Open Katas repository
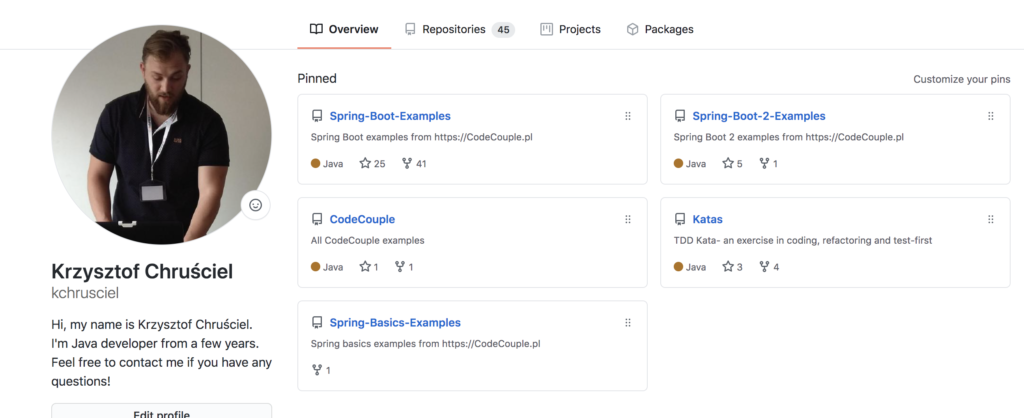Image resolution: width=1024 pixels, height=418 pixels. pyautogui.click(x=707, y=219)
